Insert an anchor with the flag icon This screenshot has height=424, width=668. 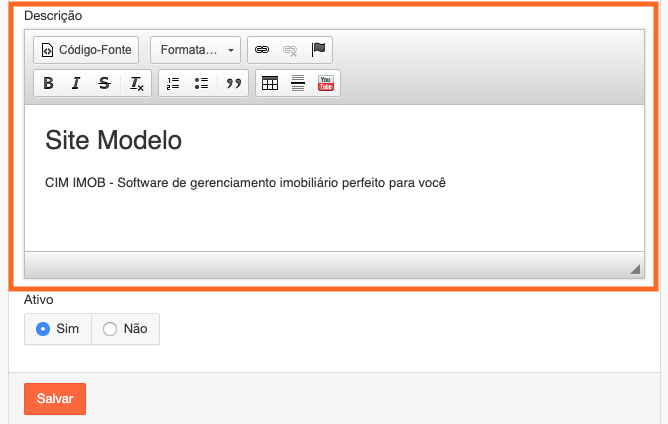point(318,49)
